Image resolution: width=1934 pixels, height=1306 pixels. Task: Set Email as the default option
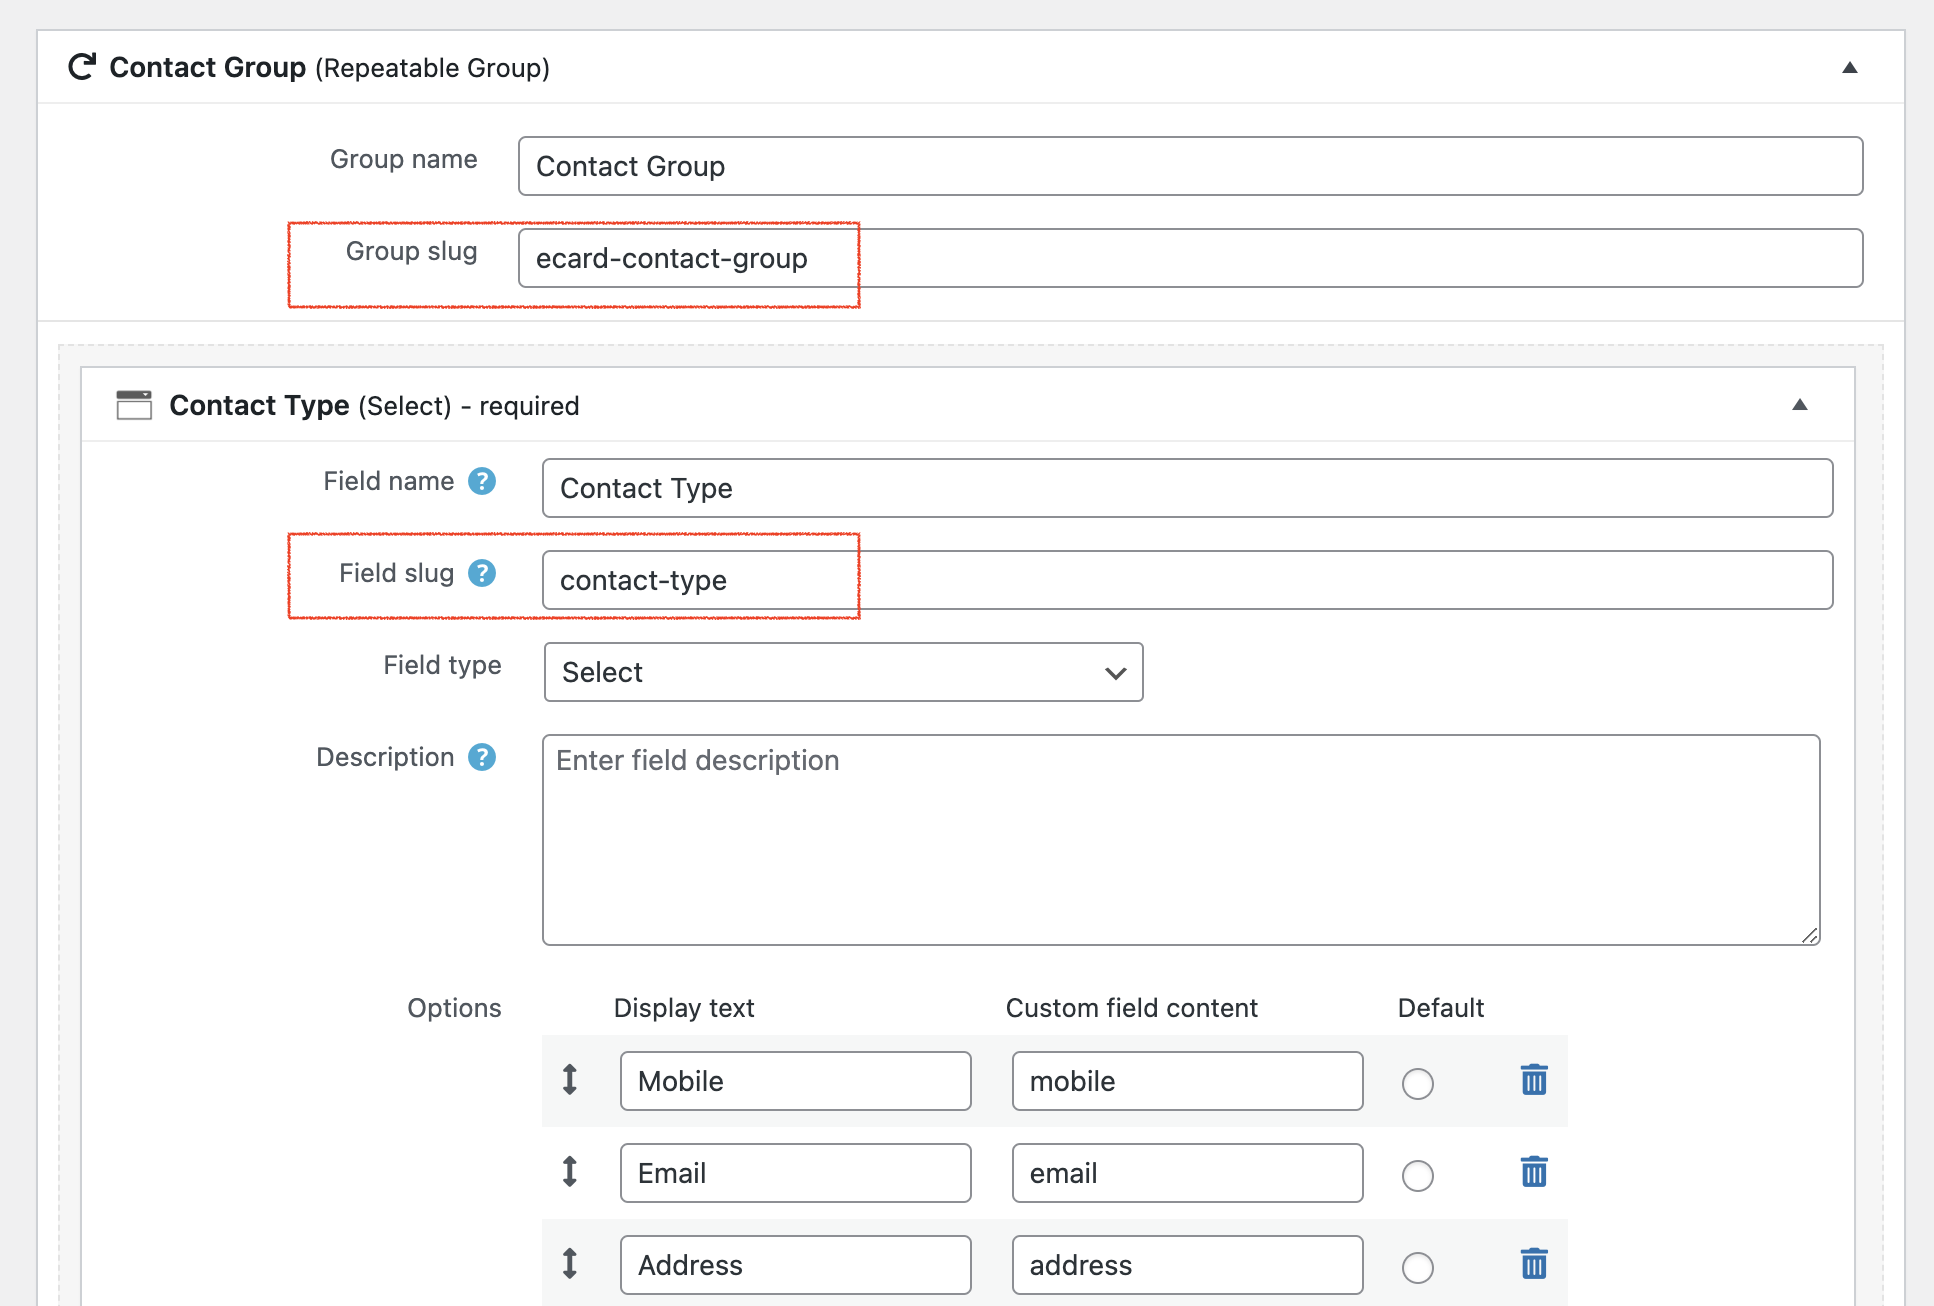[x=1418, y=1176]
